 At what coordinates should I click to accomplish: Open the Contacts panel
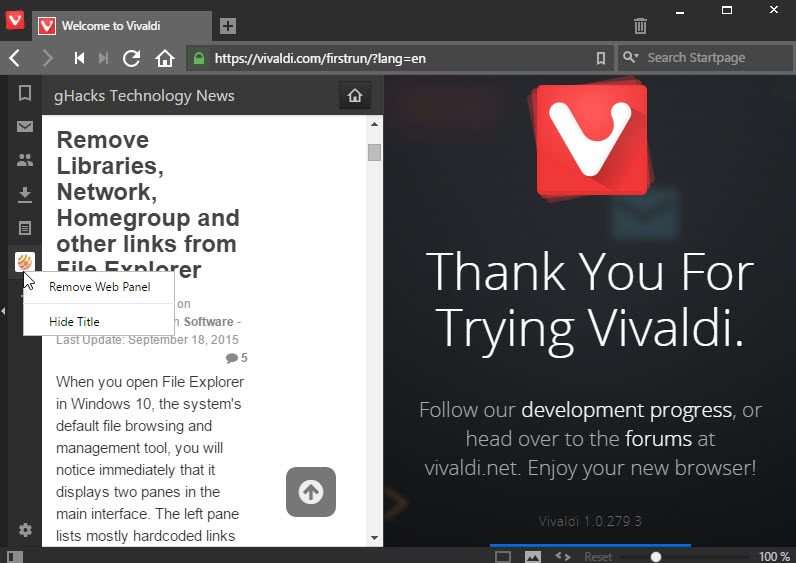25,160
